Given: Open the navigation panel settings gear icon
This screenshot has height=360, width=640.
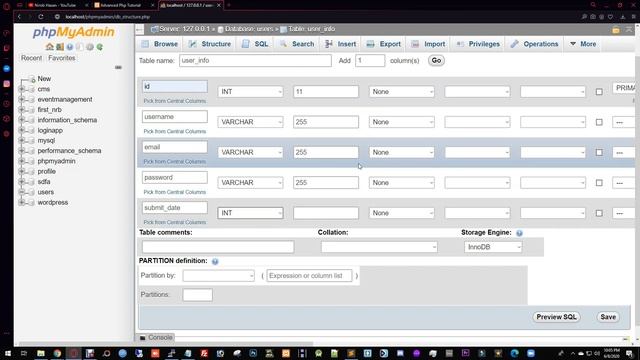Looking at the screenshot, I should point(90,47).
